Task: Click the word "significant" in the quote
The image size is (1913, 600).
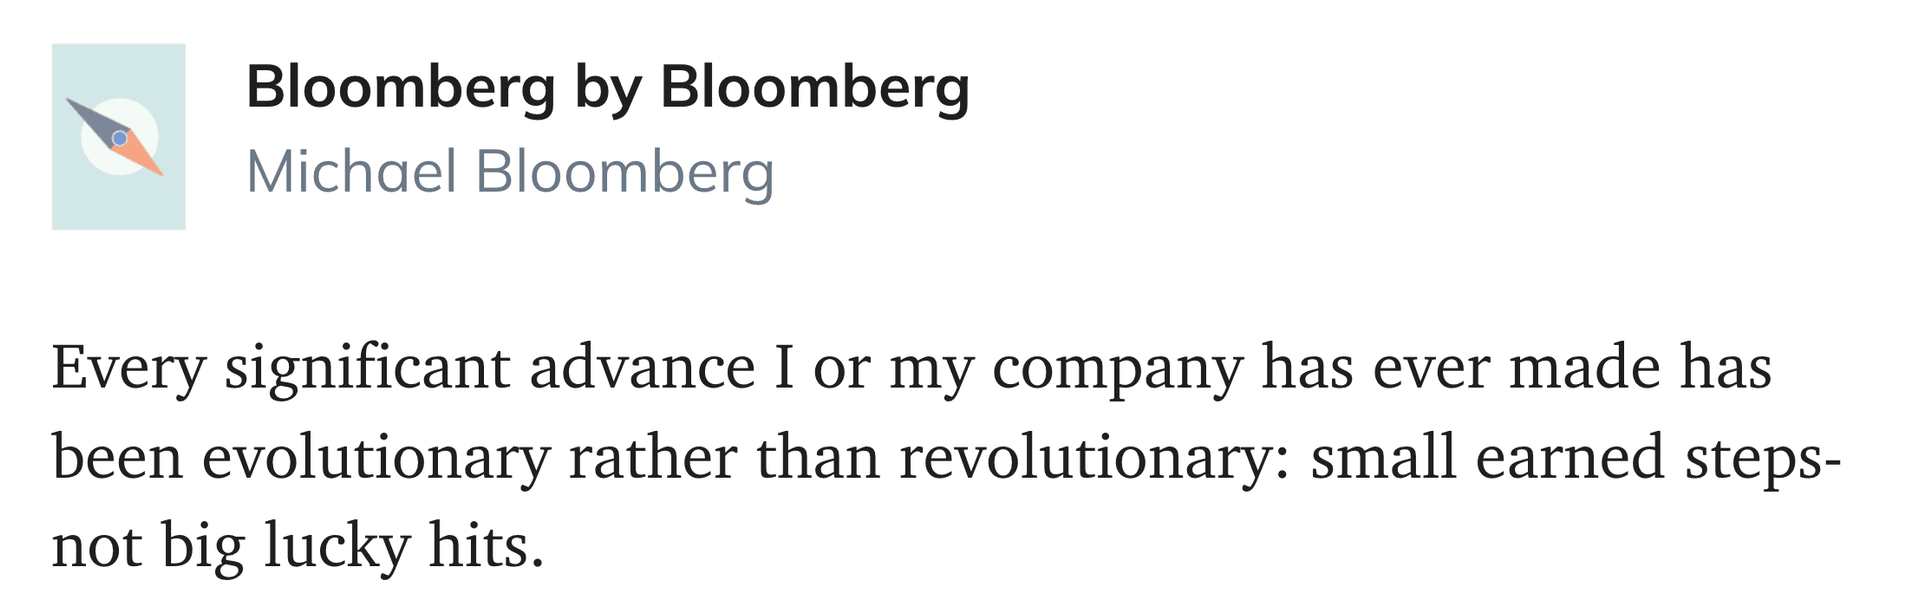Action: pos(367,368)
